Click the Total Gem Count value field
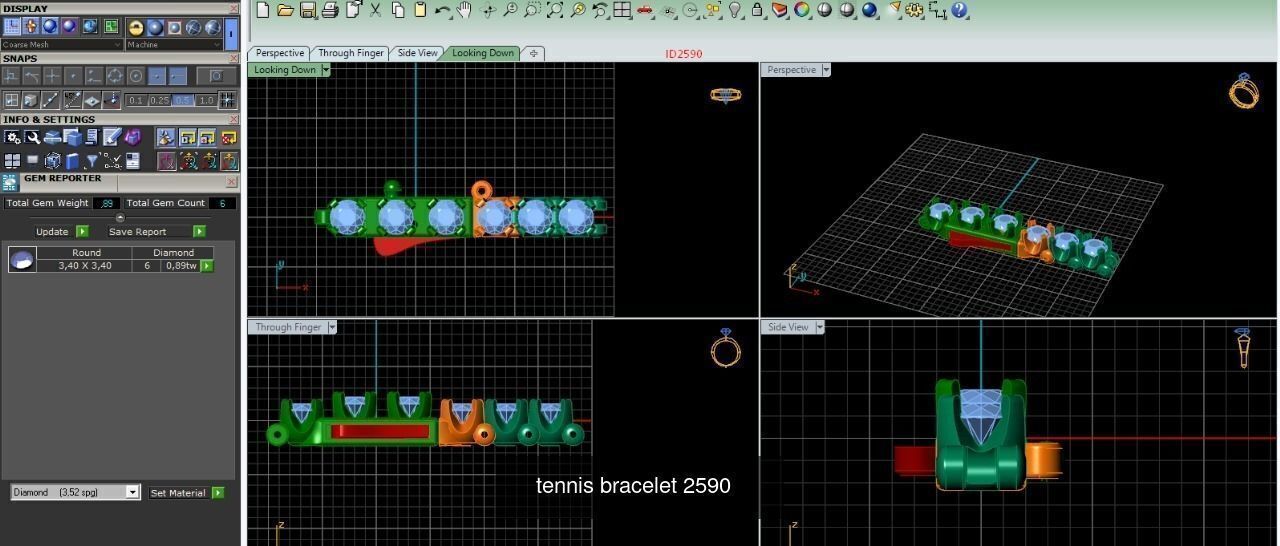The image size is (1280, 546). tap(222, 203)
